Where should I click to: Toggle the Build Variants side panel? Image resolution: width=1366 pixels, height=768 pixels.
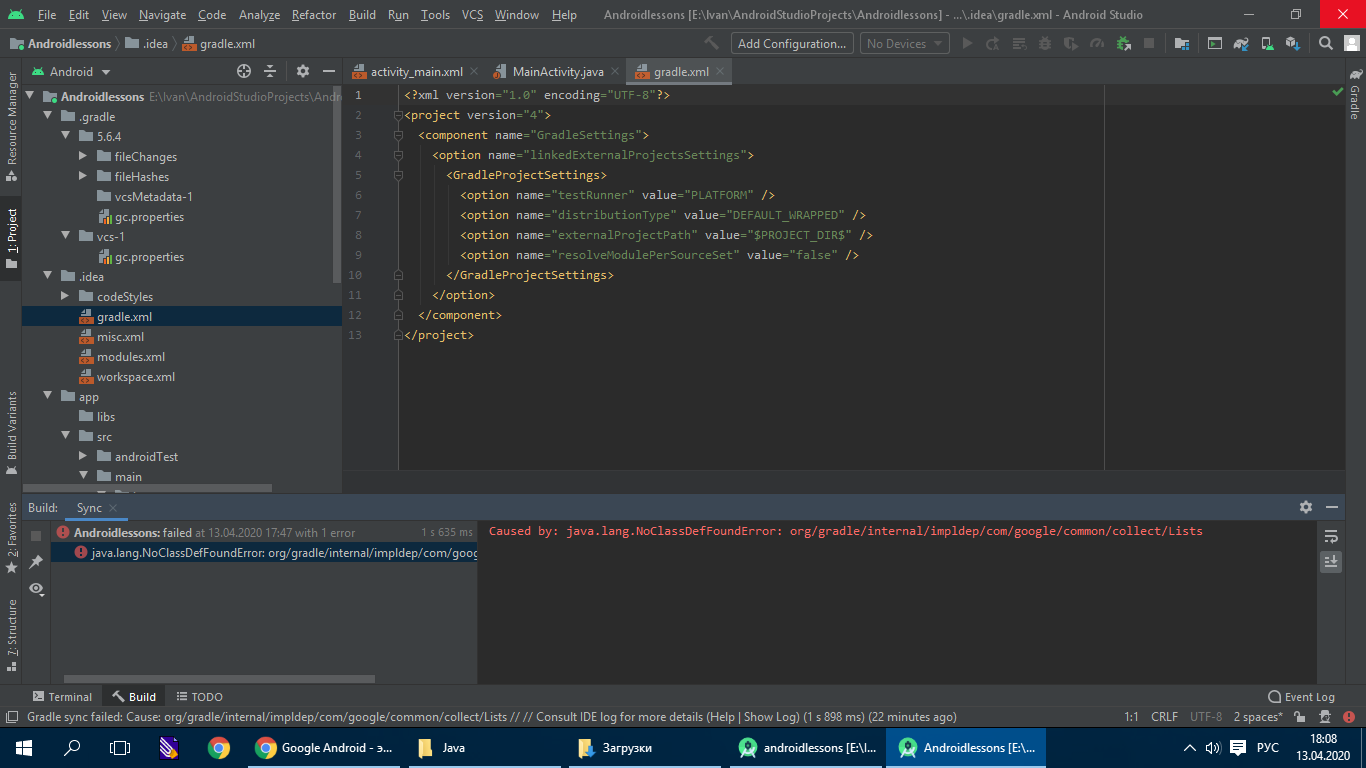11,433
